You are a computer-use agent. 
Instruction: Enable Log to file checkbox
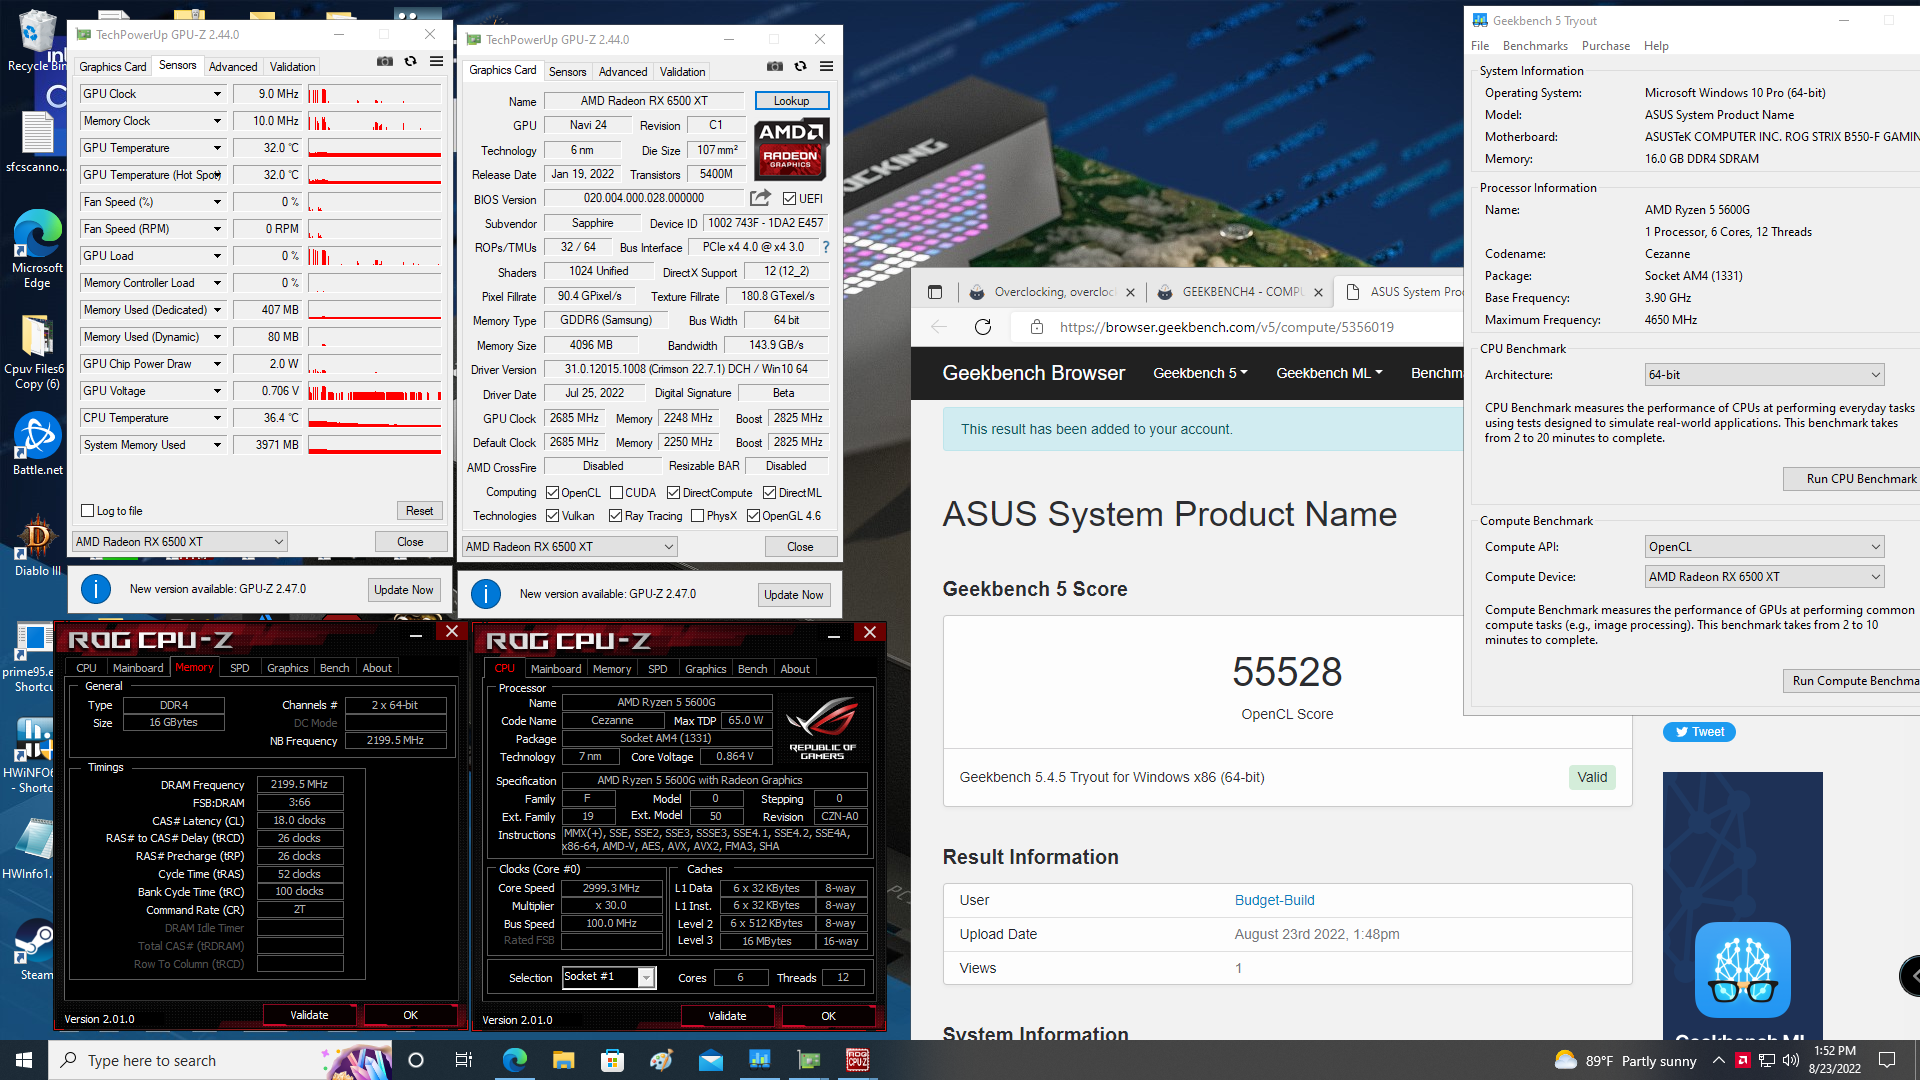pos(88,511)
